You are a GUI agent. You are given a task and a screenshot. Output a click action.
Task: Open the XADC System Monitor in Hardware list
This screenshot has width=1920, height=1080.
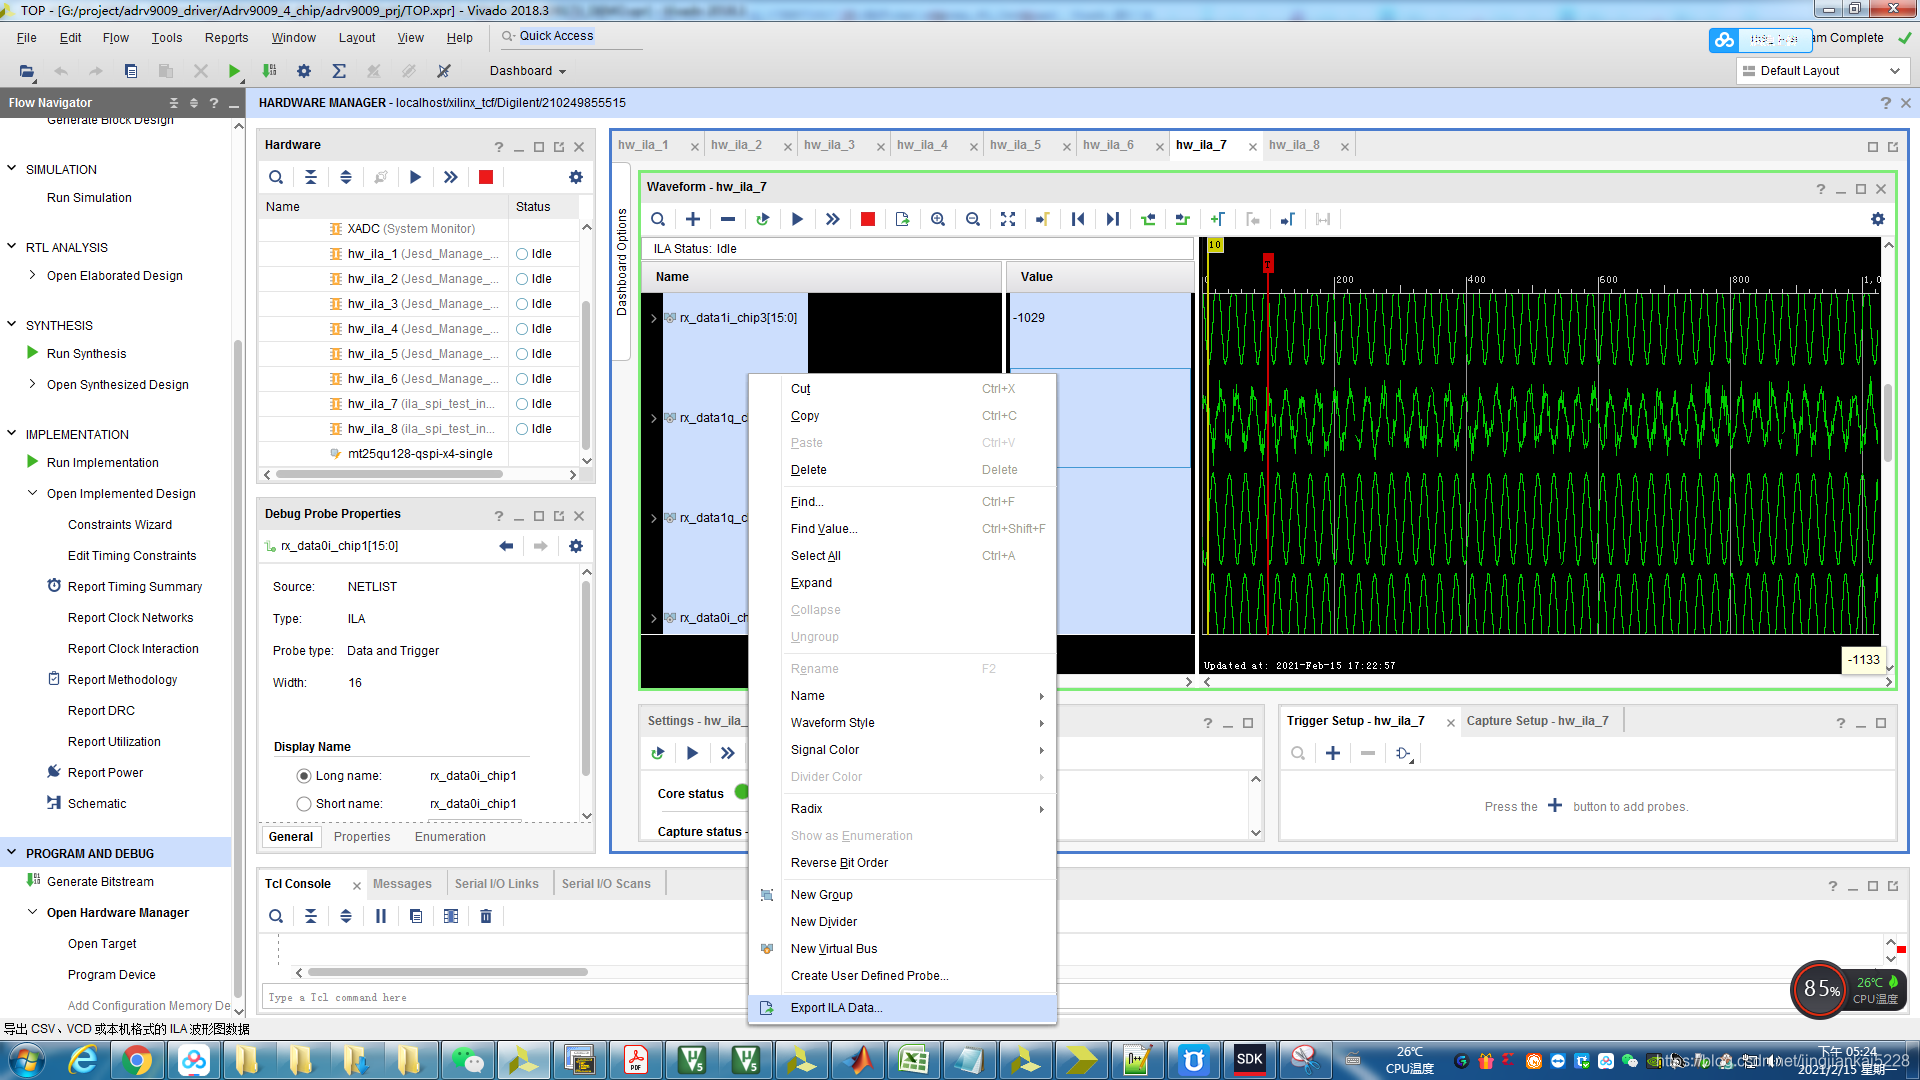click(x=410, y=228)
